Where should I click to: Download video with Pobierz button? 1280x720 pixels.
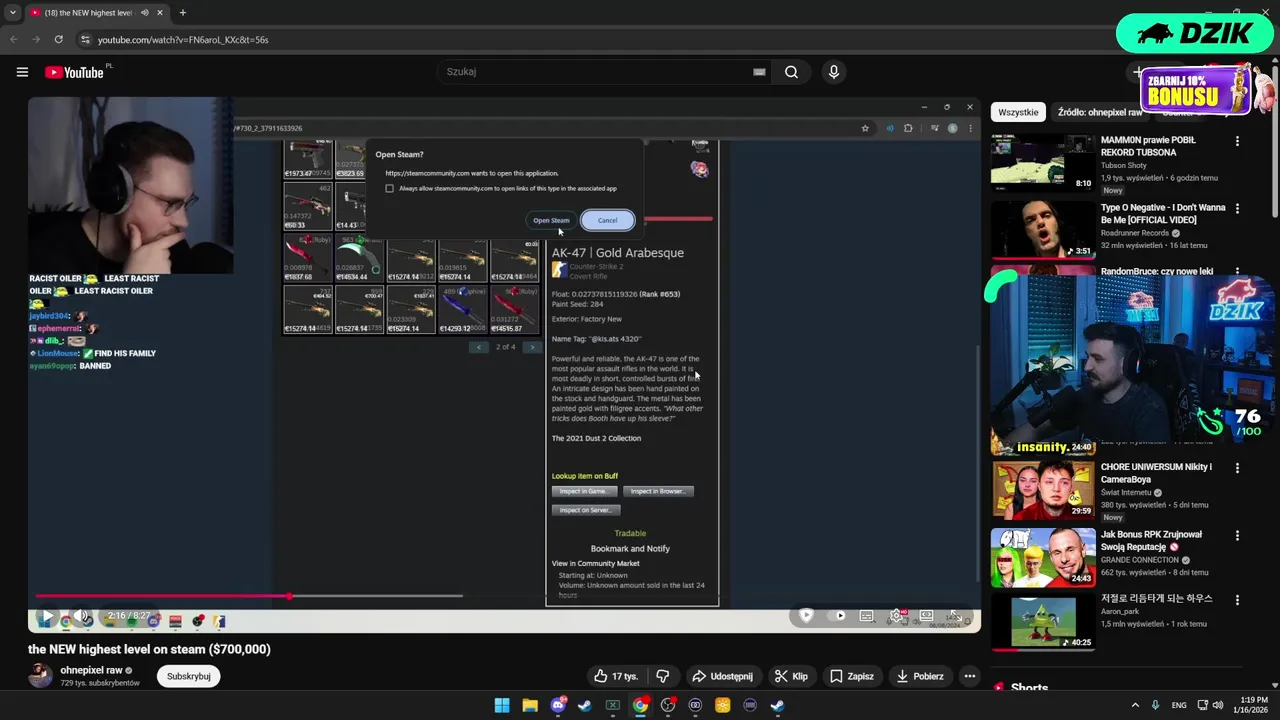tap(919, 676)
